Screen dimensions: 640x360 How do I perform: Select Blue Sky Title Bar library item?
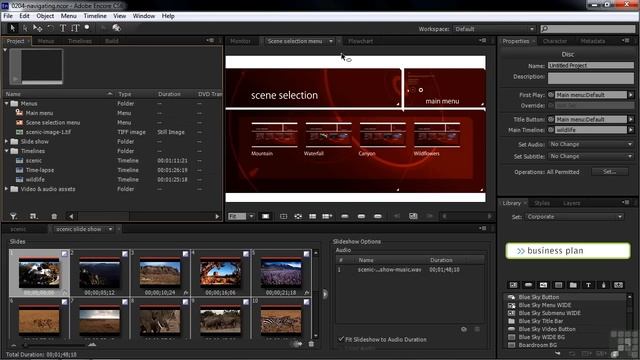click(540, 321)
